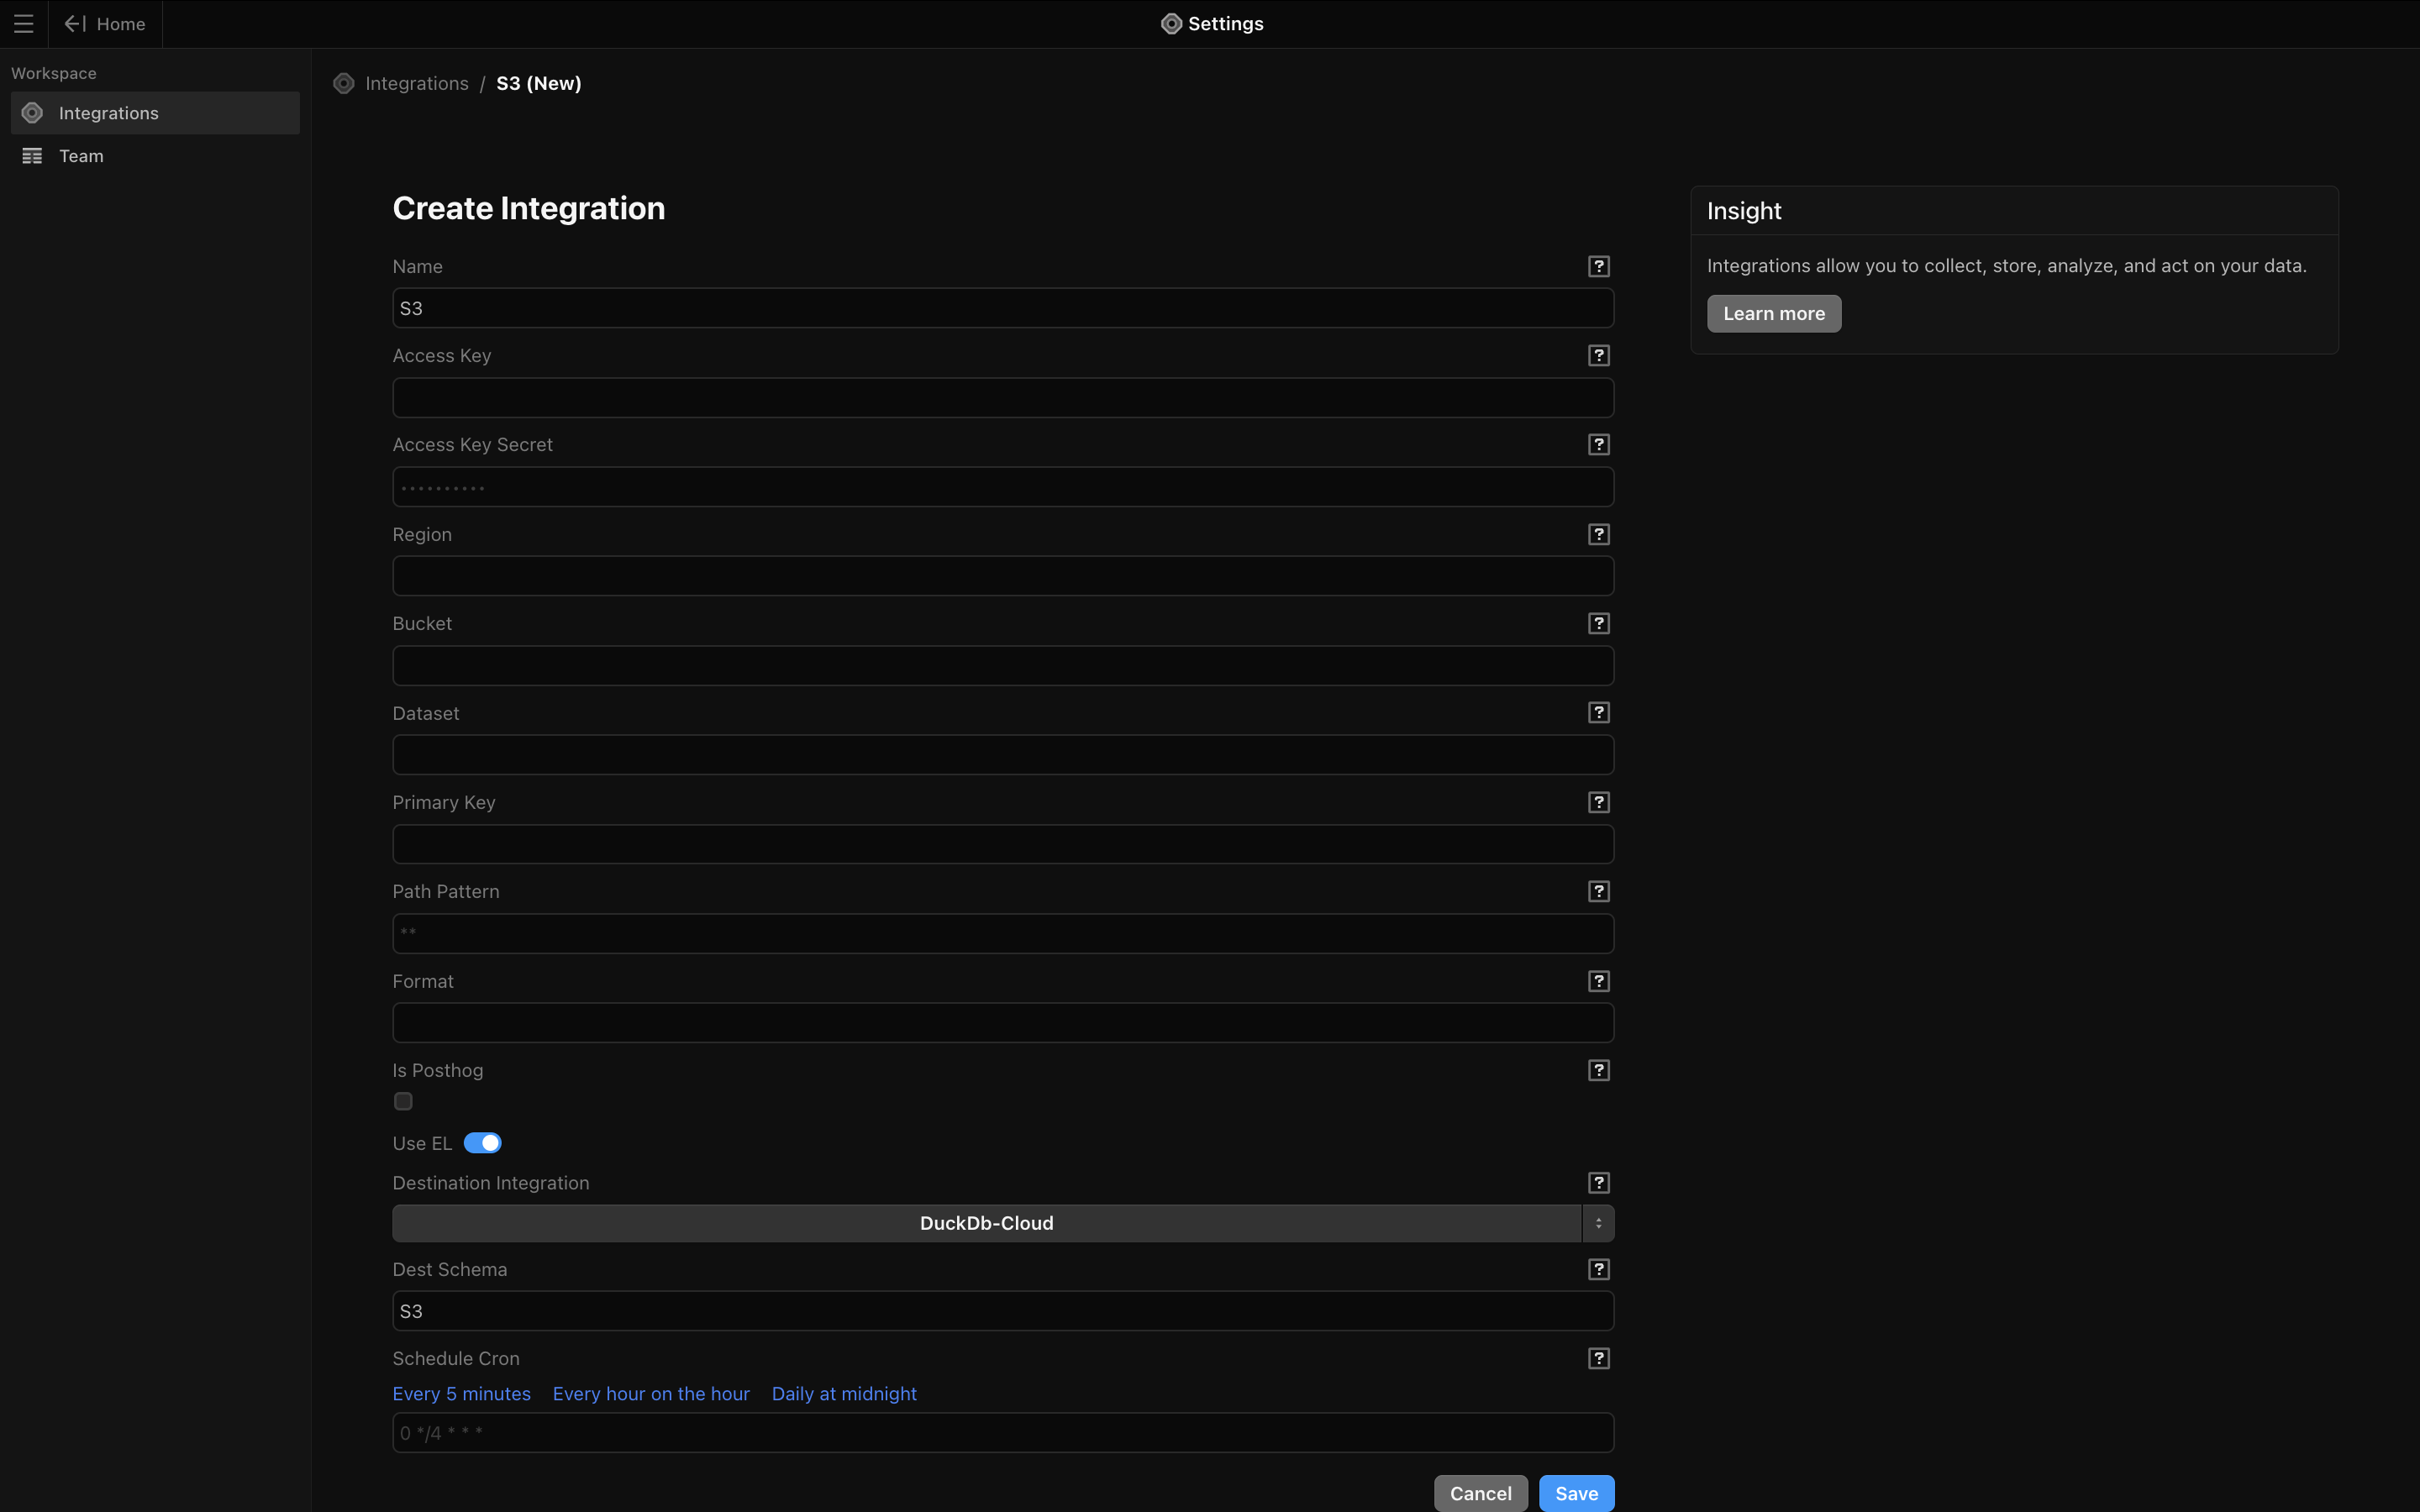
Task: Click the Bucket field help icon
Action: tap(1598, 624)
